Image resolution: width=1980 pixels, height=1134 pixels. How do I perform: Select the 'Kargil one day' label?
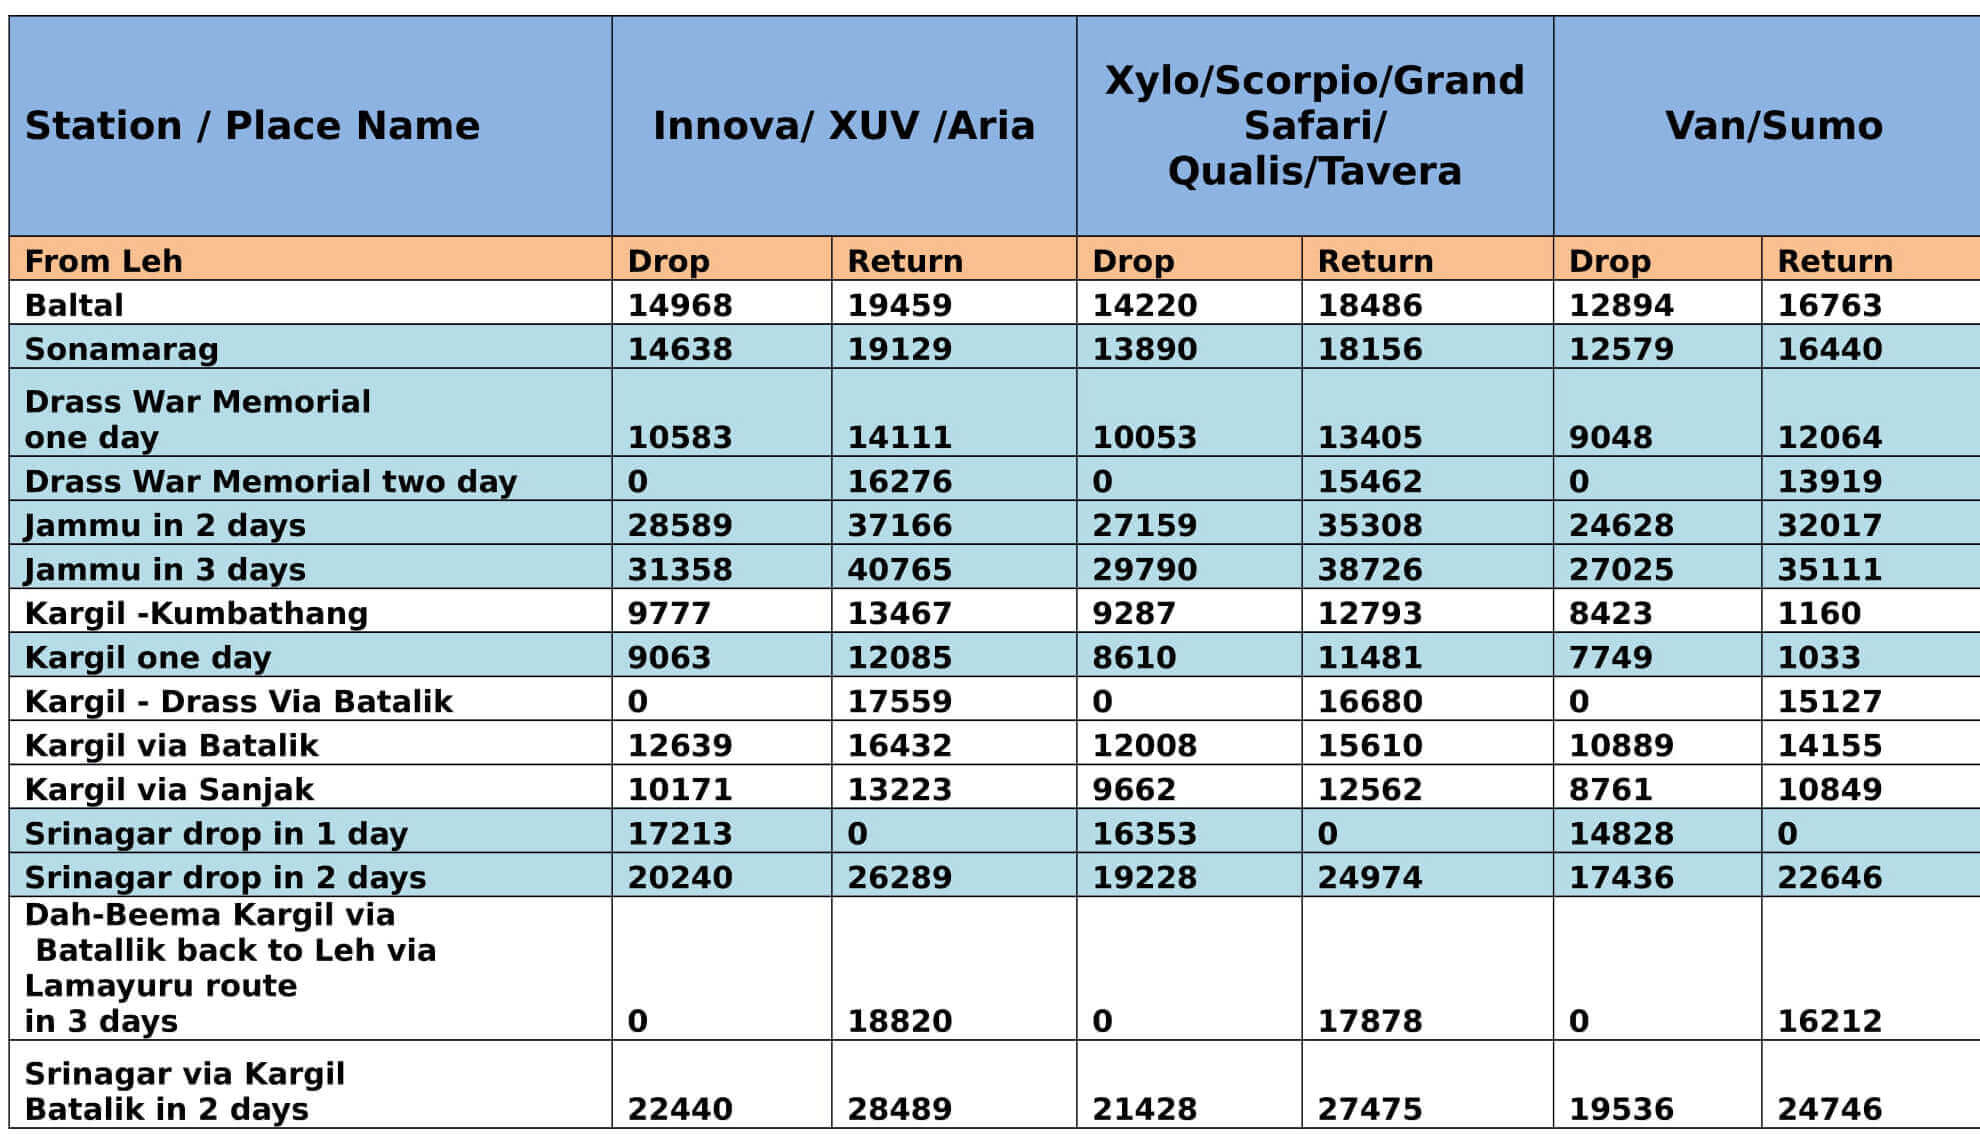pyautogui.click(x=148, y=657)
